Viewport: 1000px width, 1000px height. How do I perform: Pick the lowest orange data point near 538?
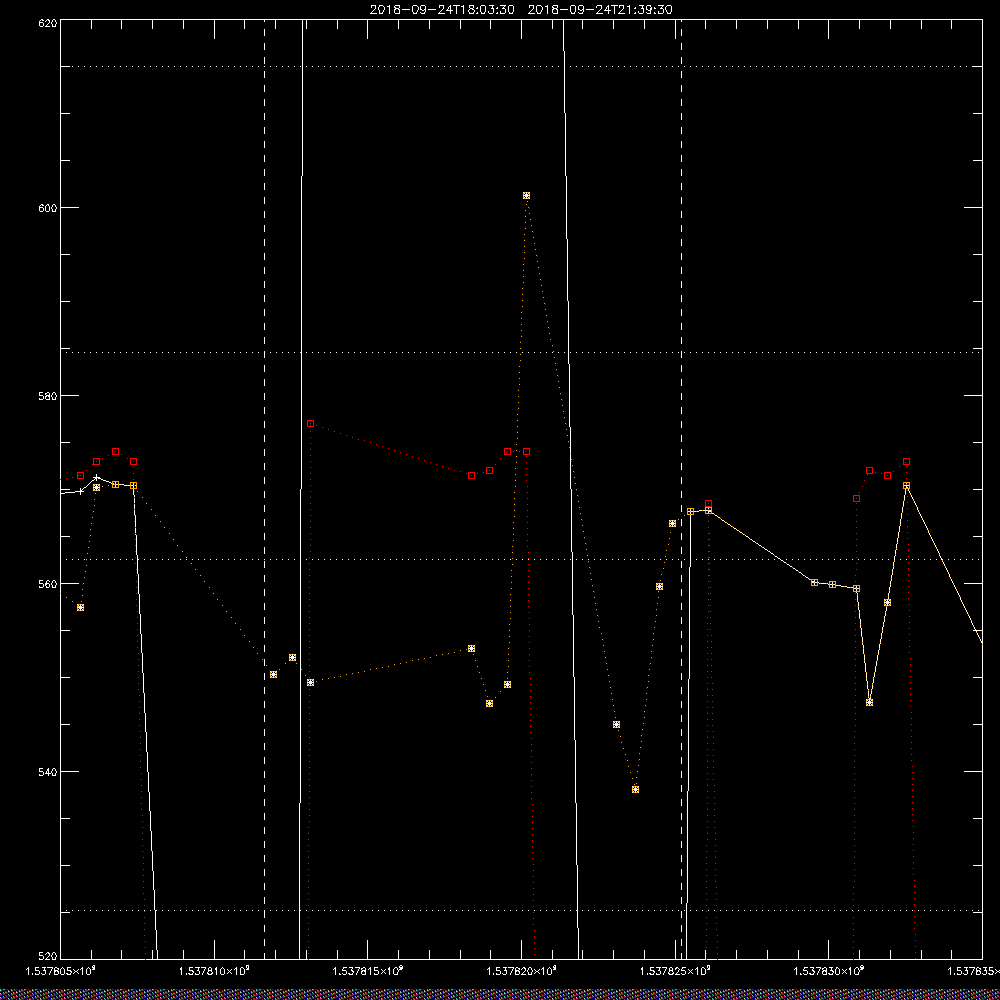635,790
